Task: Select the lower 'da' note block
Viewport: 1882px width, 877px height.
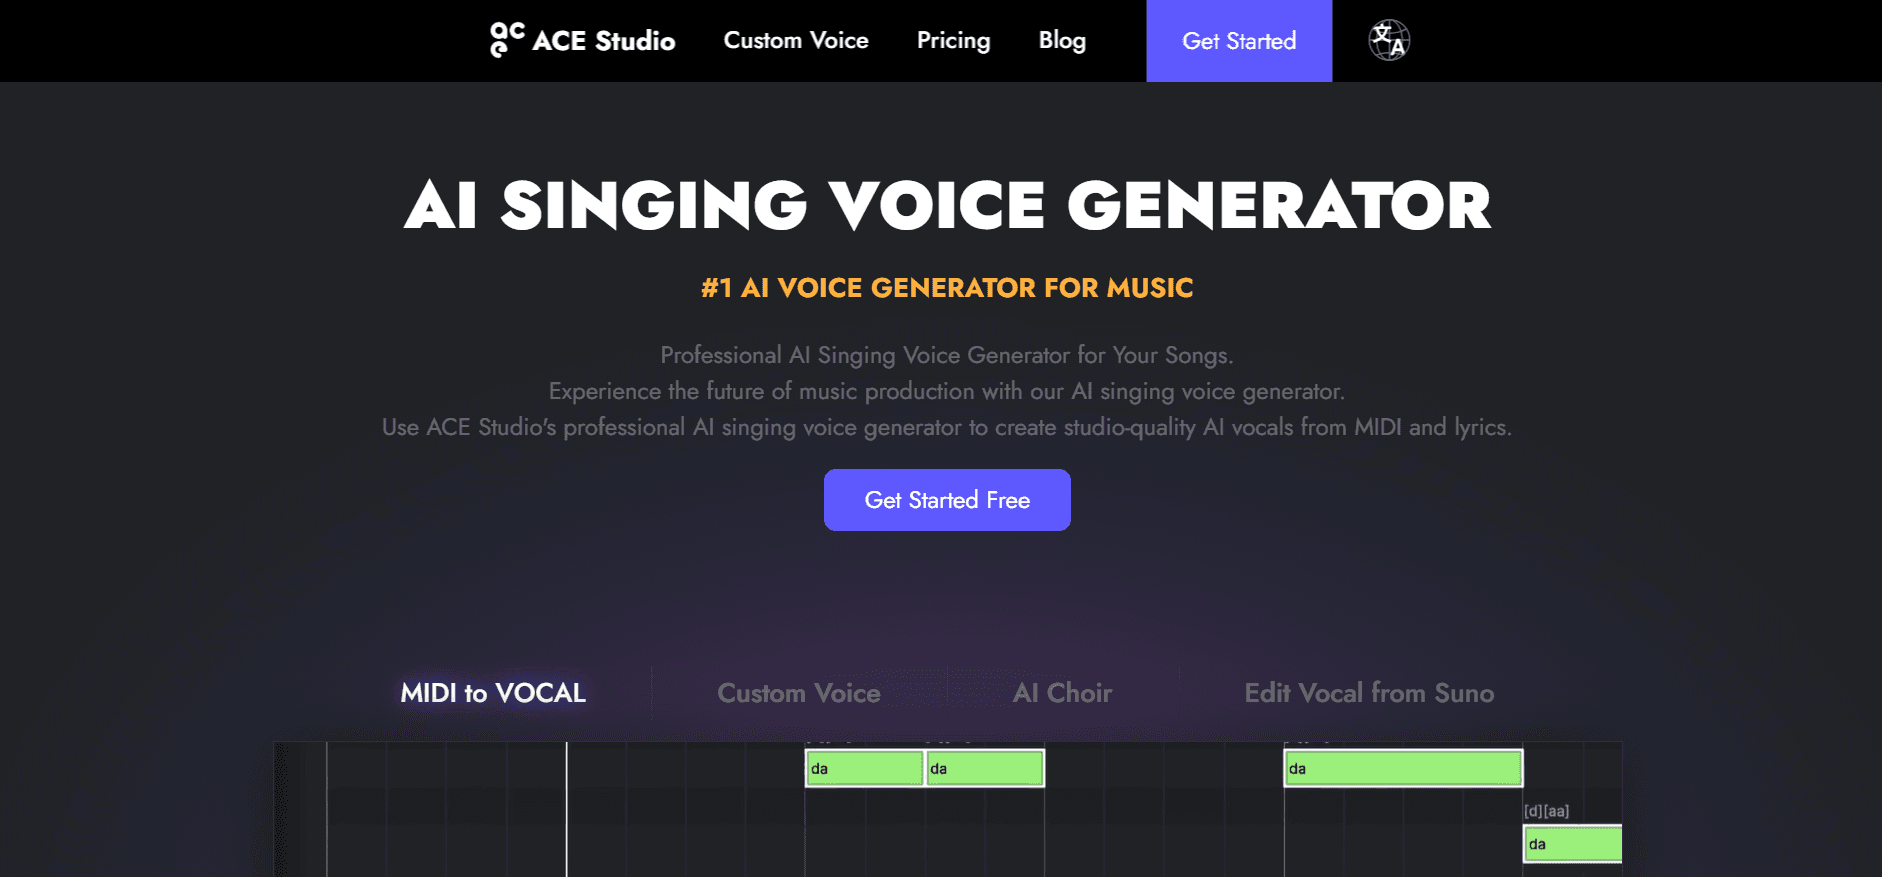Action: [1571, 844]
